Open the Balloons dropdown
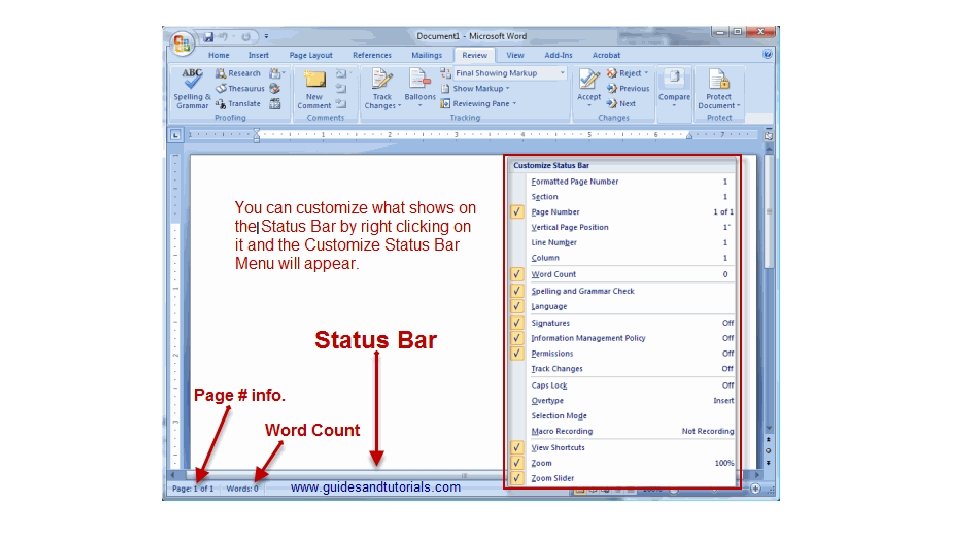The image size is (960, 540). pyautogui.click(x=420, y=89)
